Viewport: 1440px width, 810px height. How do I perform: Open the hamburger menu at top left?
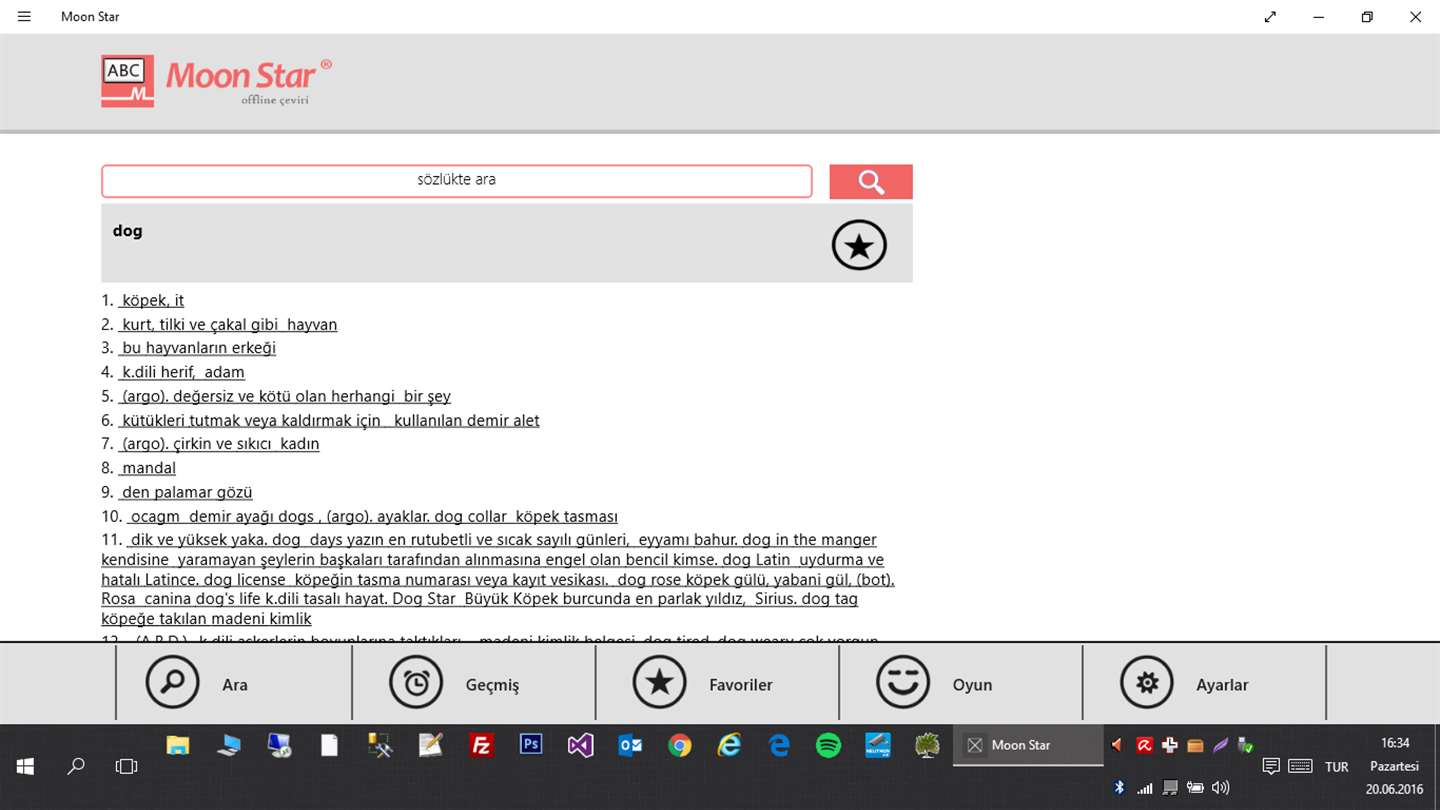[24, 17]
